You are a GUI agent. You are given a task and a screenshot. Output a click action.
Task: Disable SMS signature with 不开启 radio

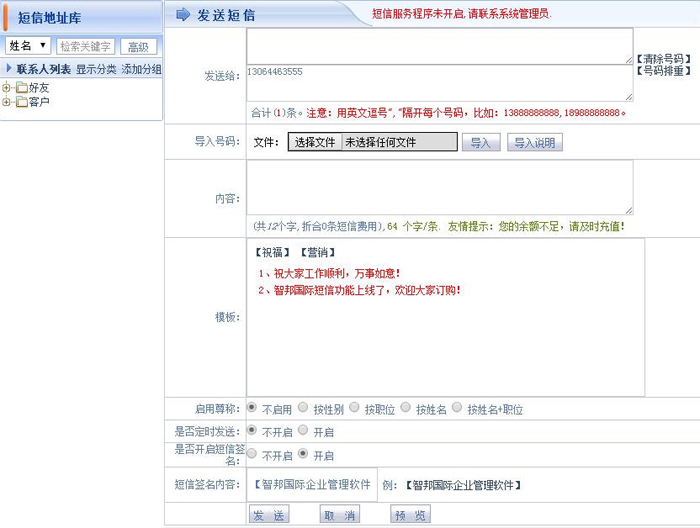(251, 454)
